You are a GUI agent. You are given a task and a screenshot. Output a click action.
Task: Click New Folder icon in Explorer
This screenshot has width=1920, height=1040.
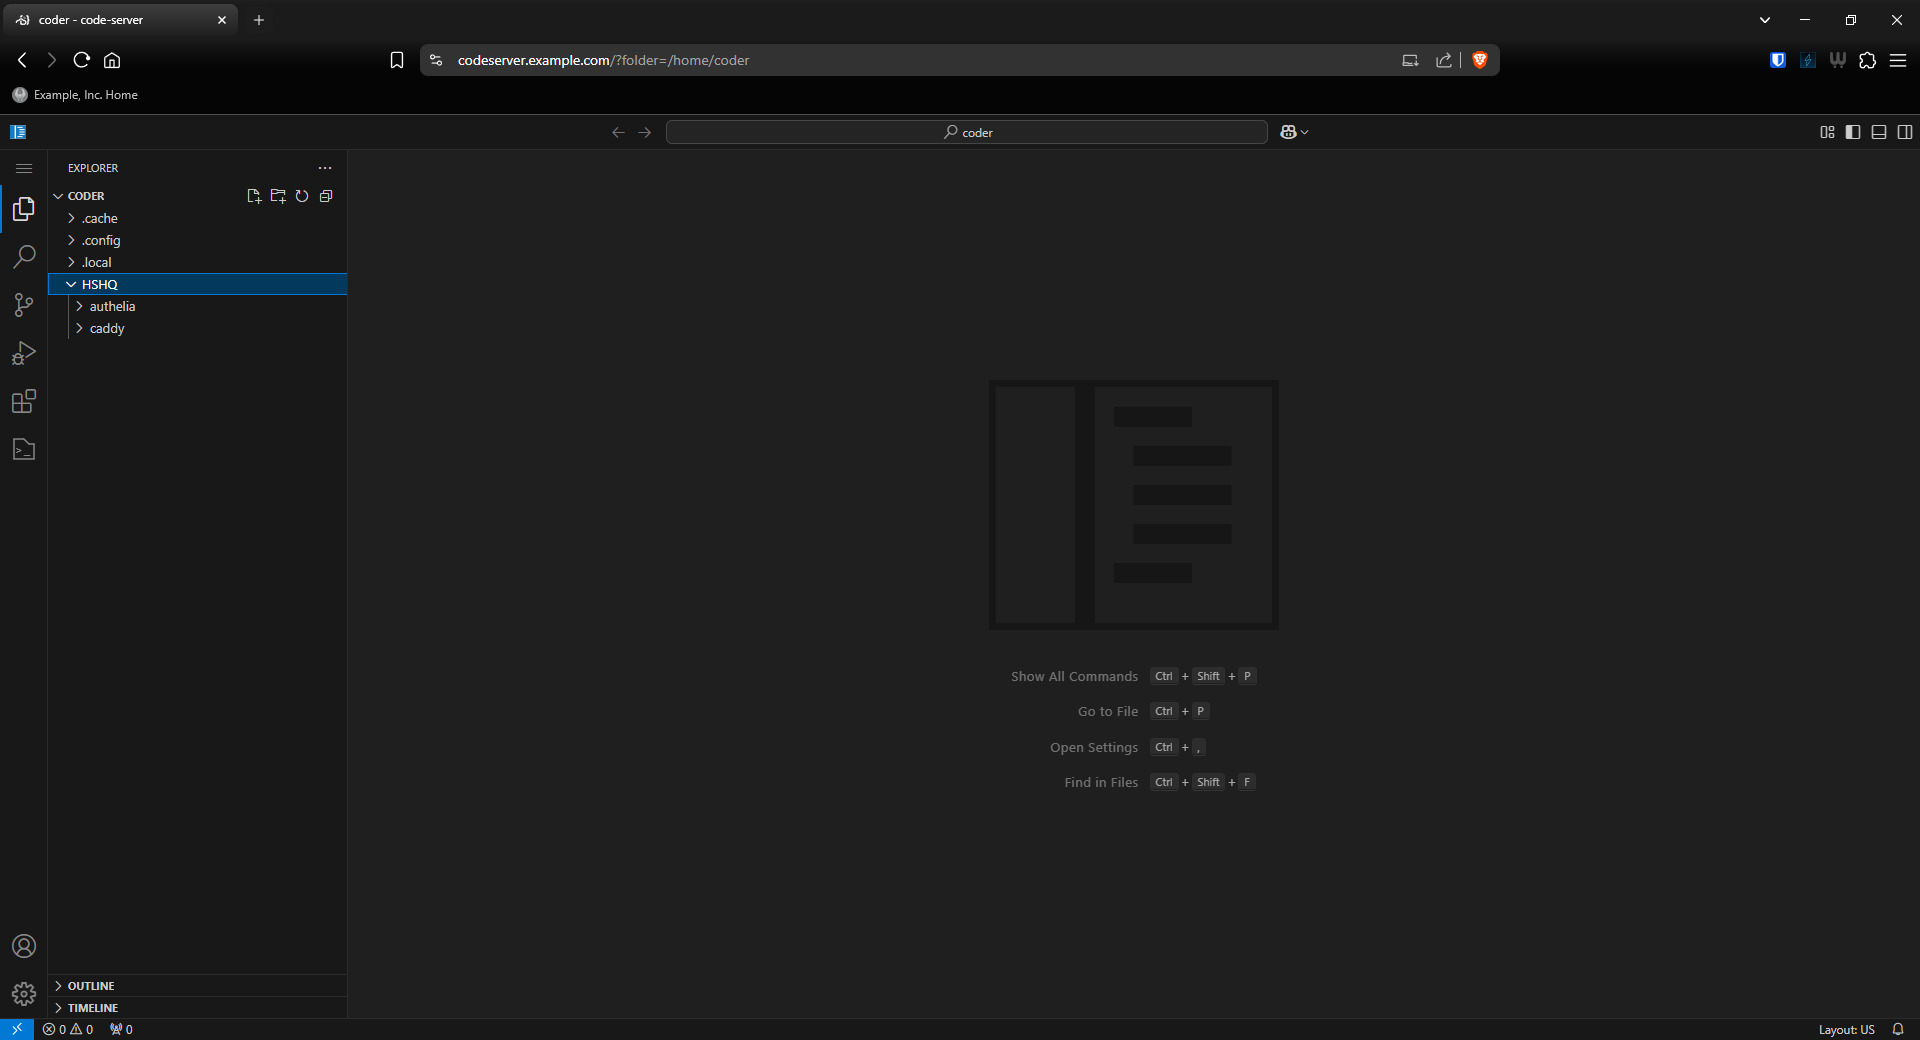(x=278, y=196)
